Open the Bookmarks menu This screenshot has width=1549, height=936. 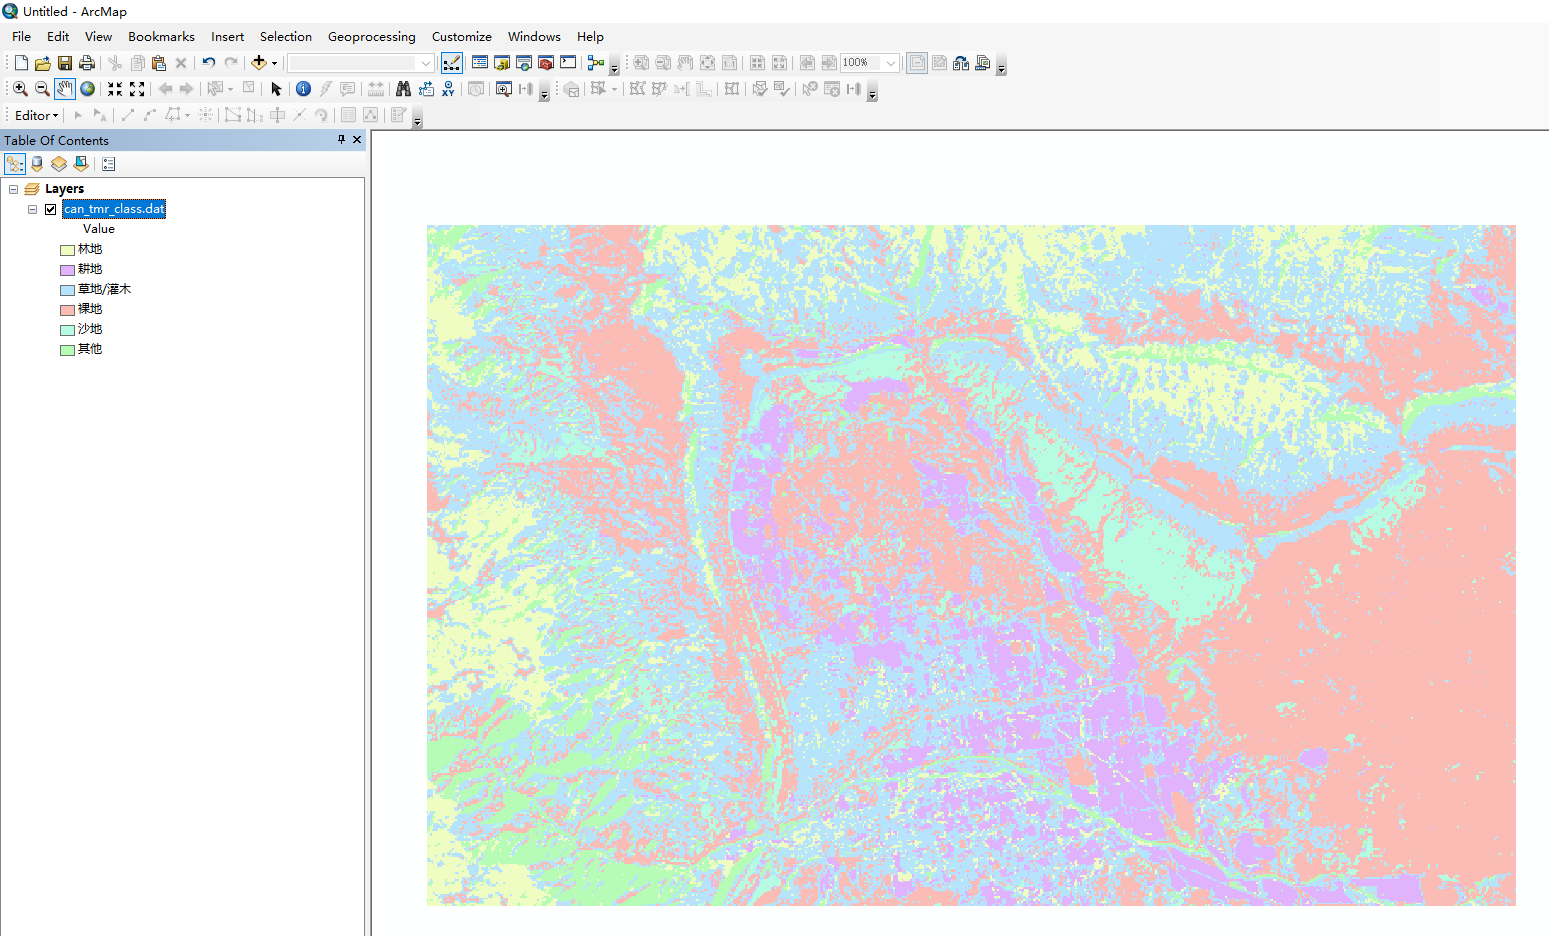pyautogui.click(x=161, y=36)
